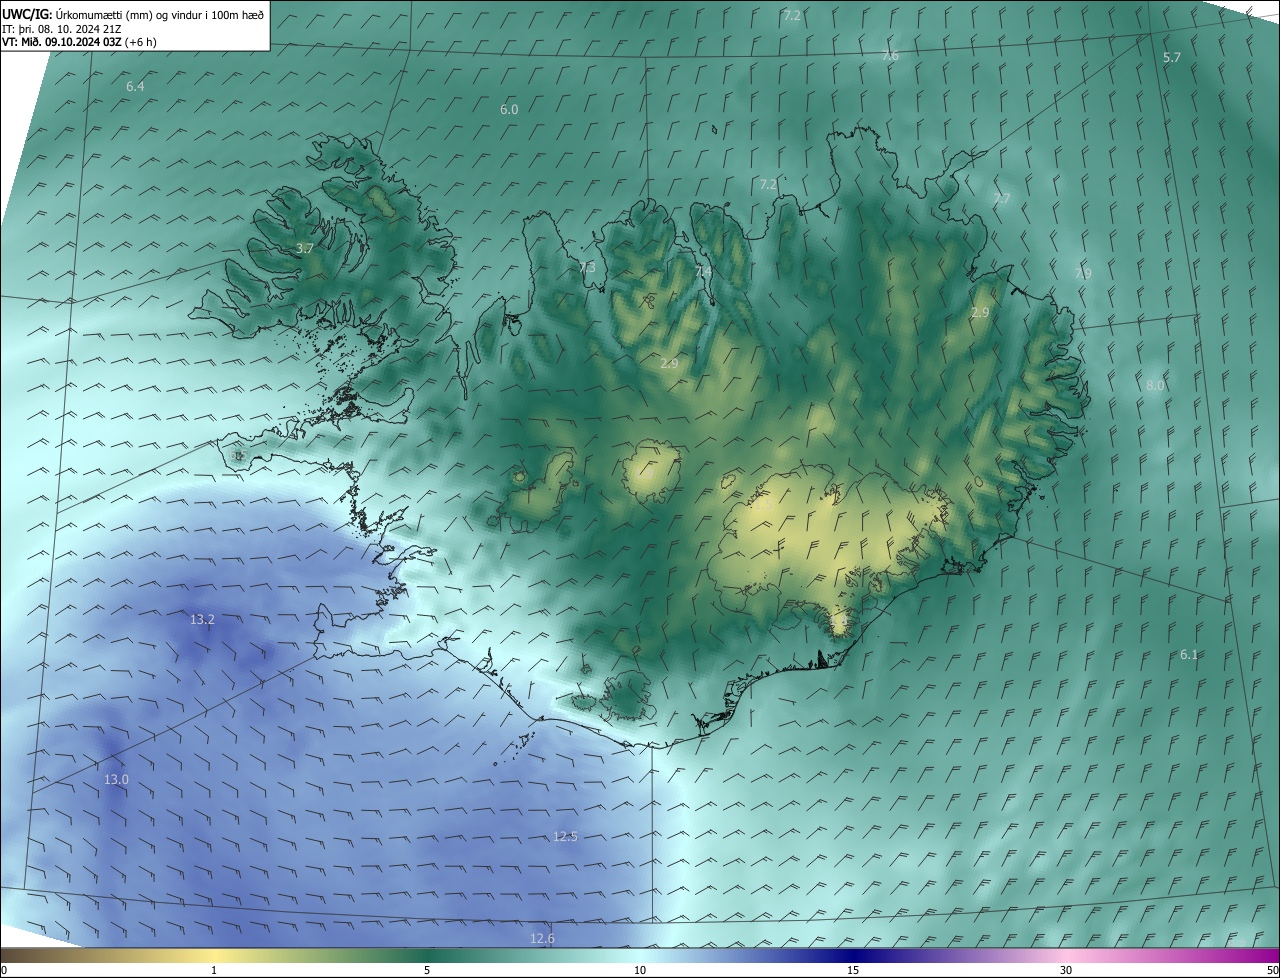Select the 6.1 value label
Screen dimensions: 1280x978
point(1189,654)
